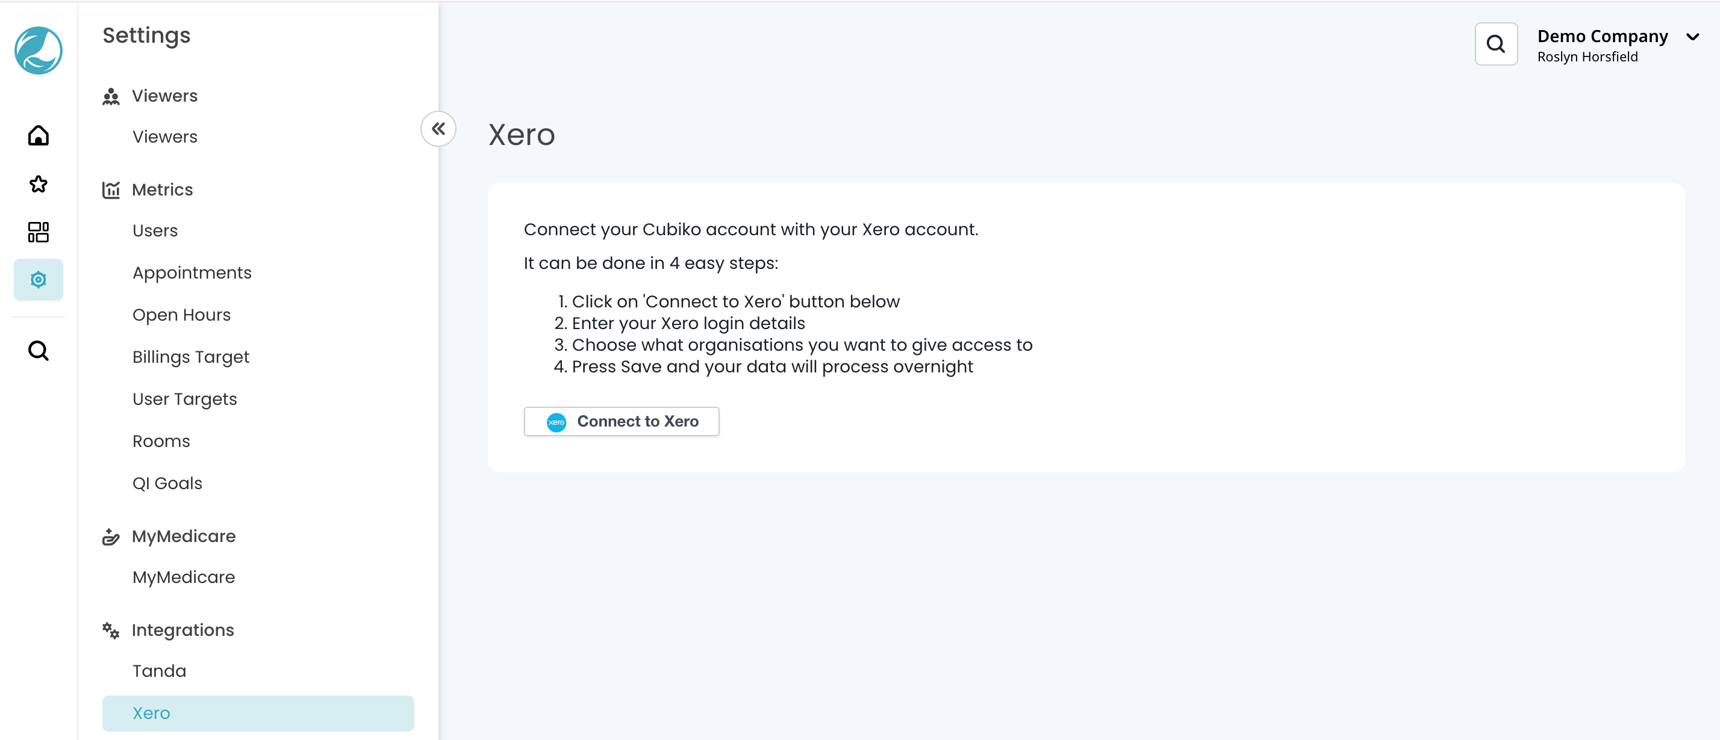Click the Settings gear icon

[x=37, y=280]
